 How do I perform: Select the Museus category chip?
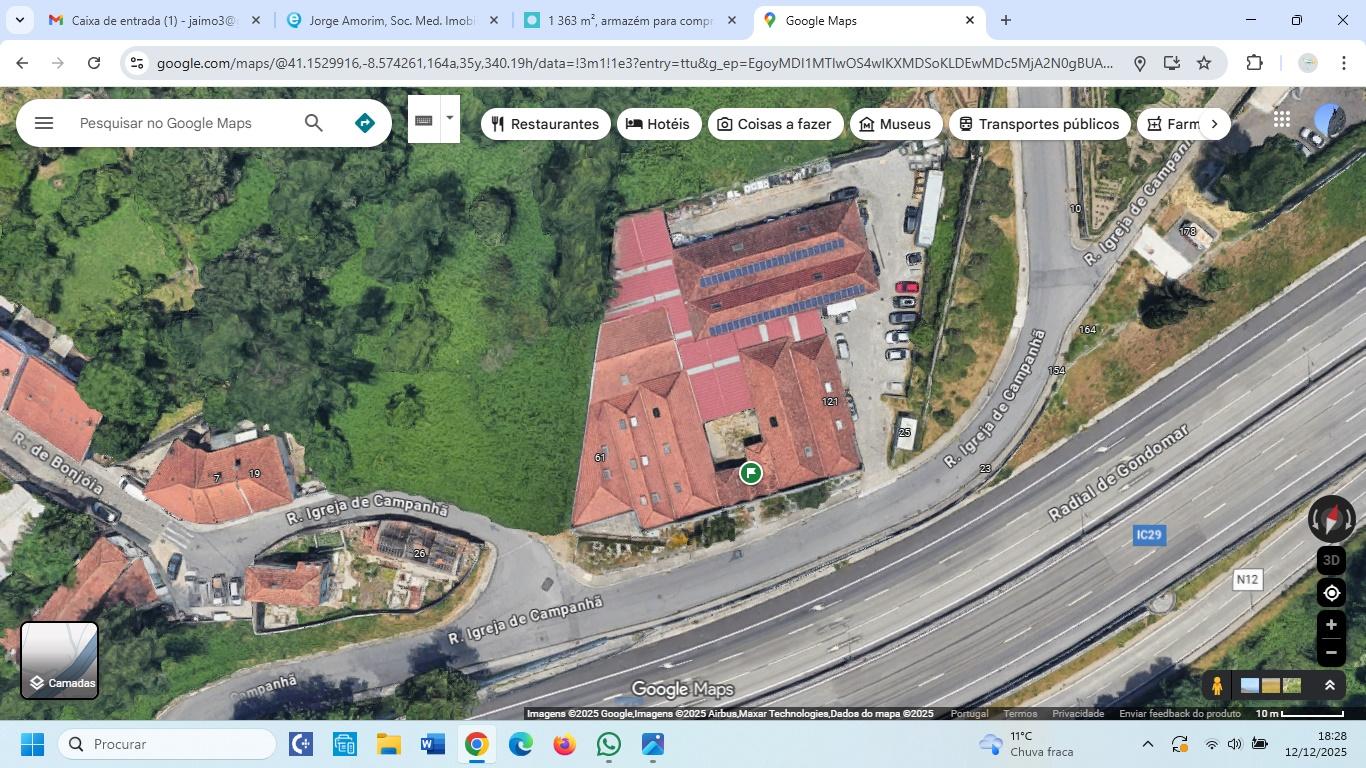tap(896, 124)
